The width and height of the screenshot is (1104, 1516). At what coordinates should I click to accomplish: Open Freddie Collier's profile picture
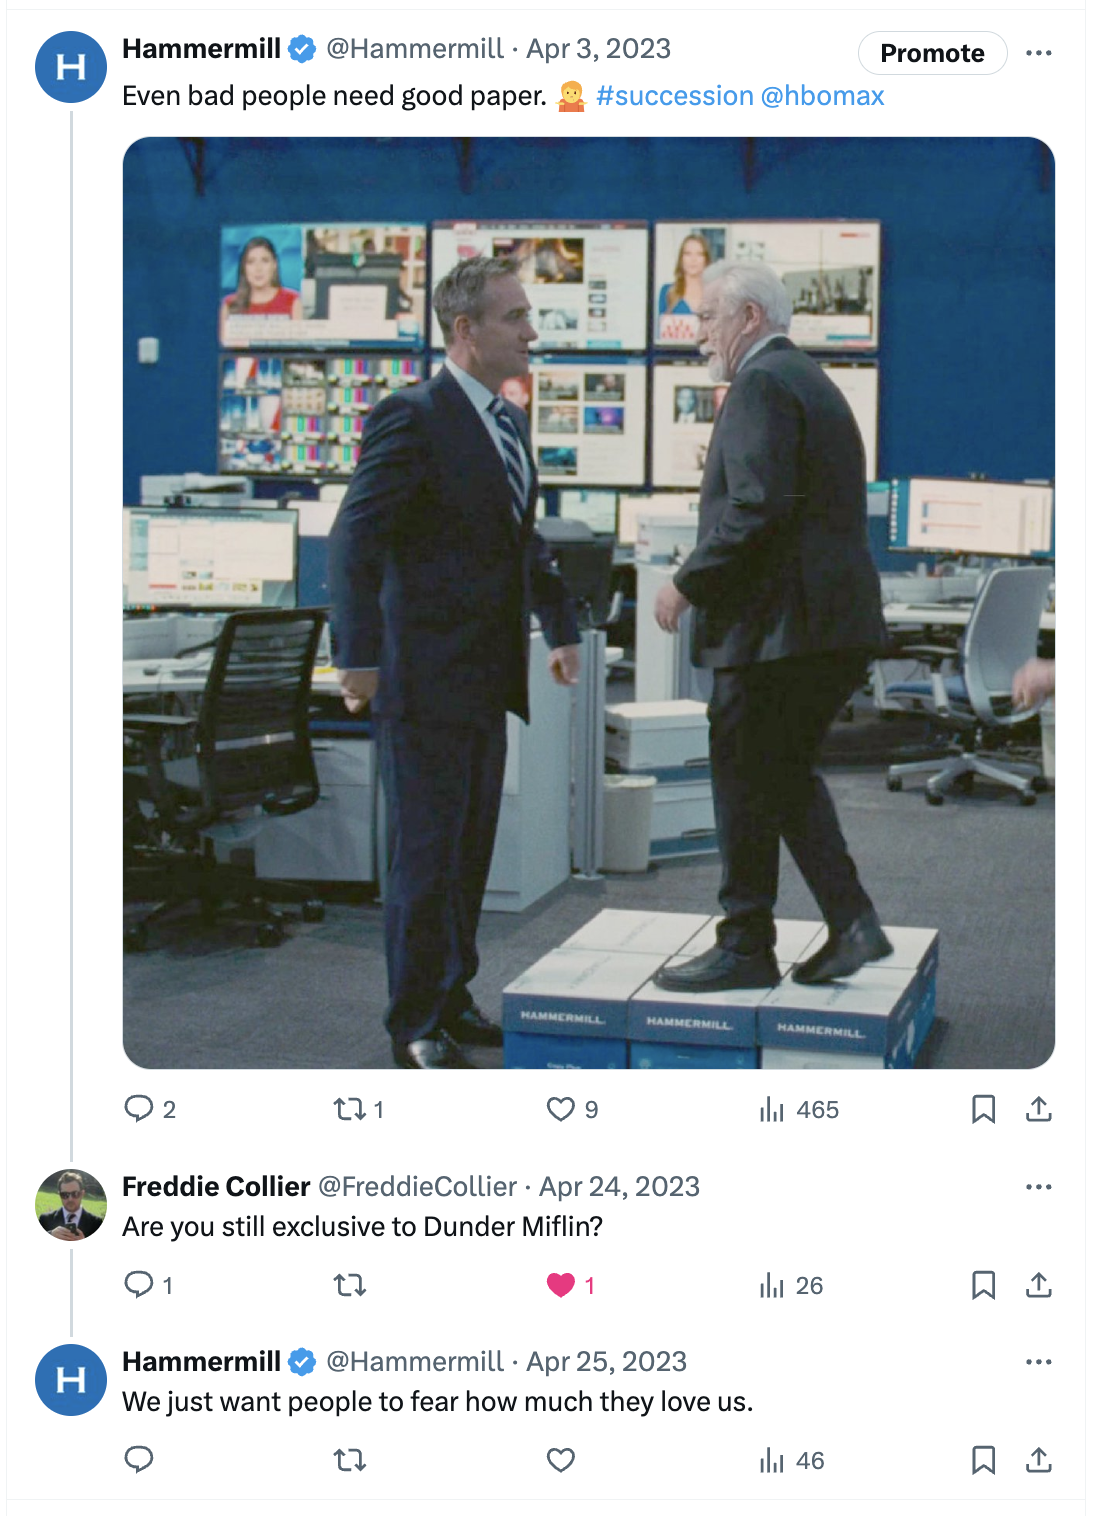pyautogui.click(x=71, y=1205)
